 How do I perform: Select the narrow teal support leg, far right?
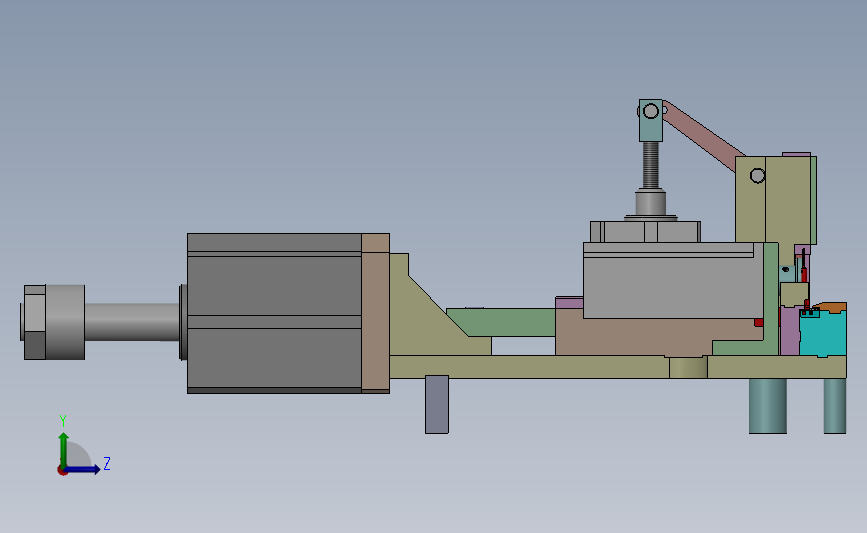(x=835, y=406)
